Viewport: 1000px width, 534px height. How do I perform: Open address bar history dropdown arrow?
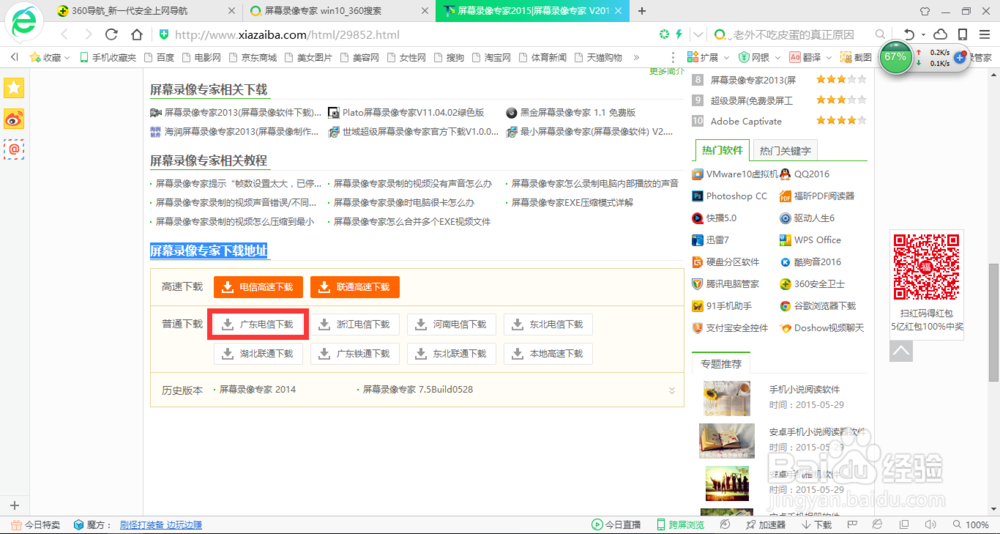[x=698, y=34]
